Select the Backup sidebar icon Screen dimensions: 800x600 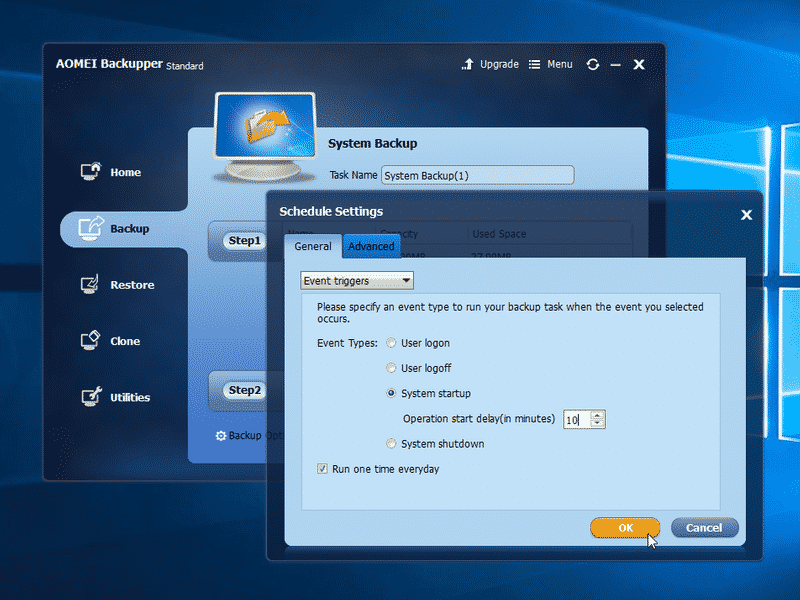pyautogui.click(x=91, y=228)
